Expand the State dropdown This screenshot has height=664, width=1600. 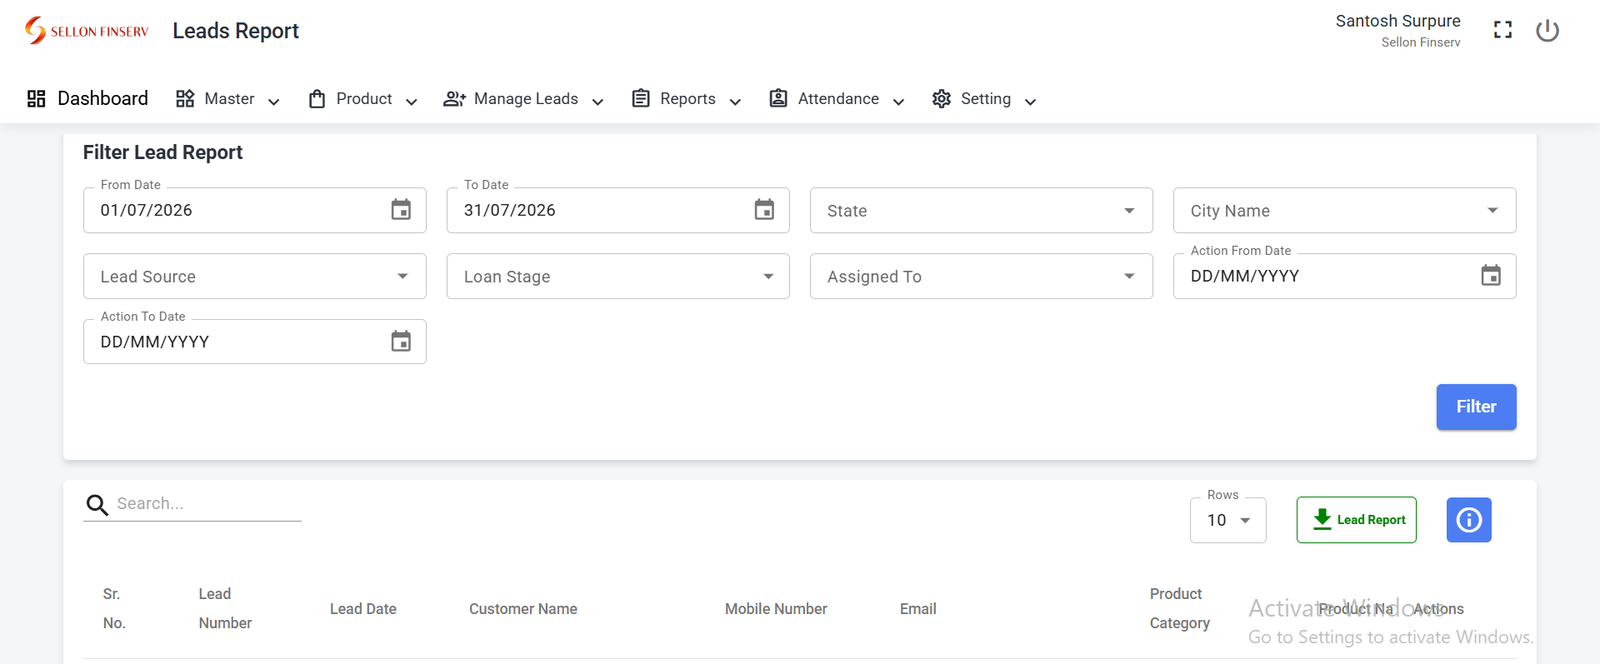(x=981, y=210)
